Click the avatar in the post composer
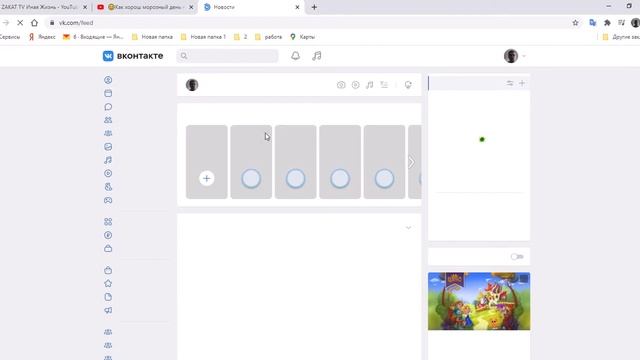Screen dimensions: 640x360 pos(192,85)
